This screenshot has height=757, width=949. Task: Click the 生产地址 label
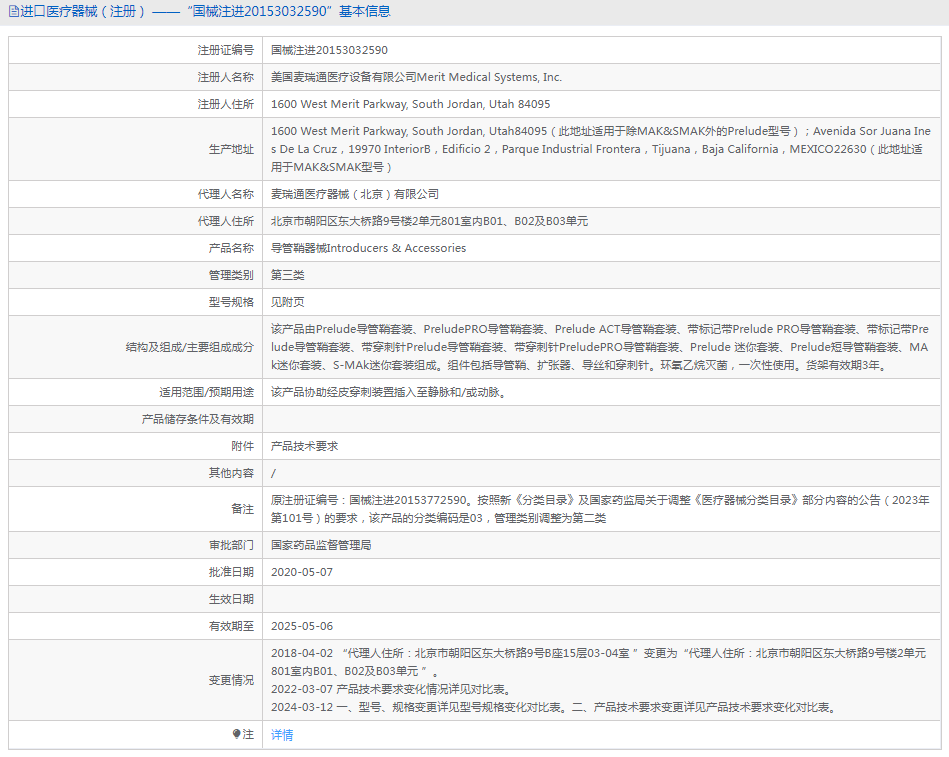point(231,149)
